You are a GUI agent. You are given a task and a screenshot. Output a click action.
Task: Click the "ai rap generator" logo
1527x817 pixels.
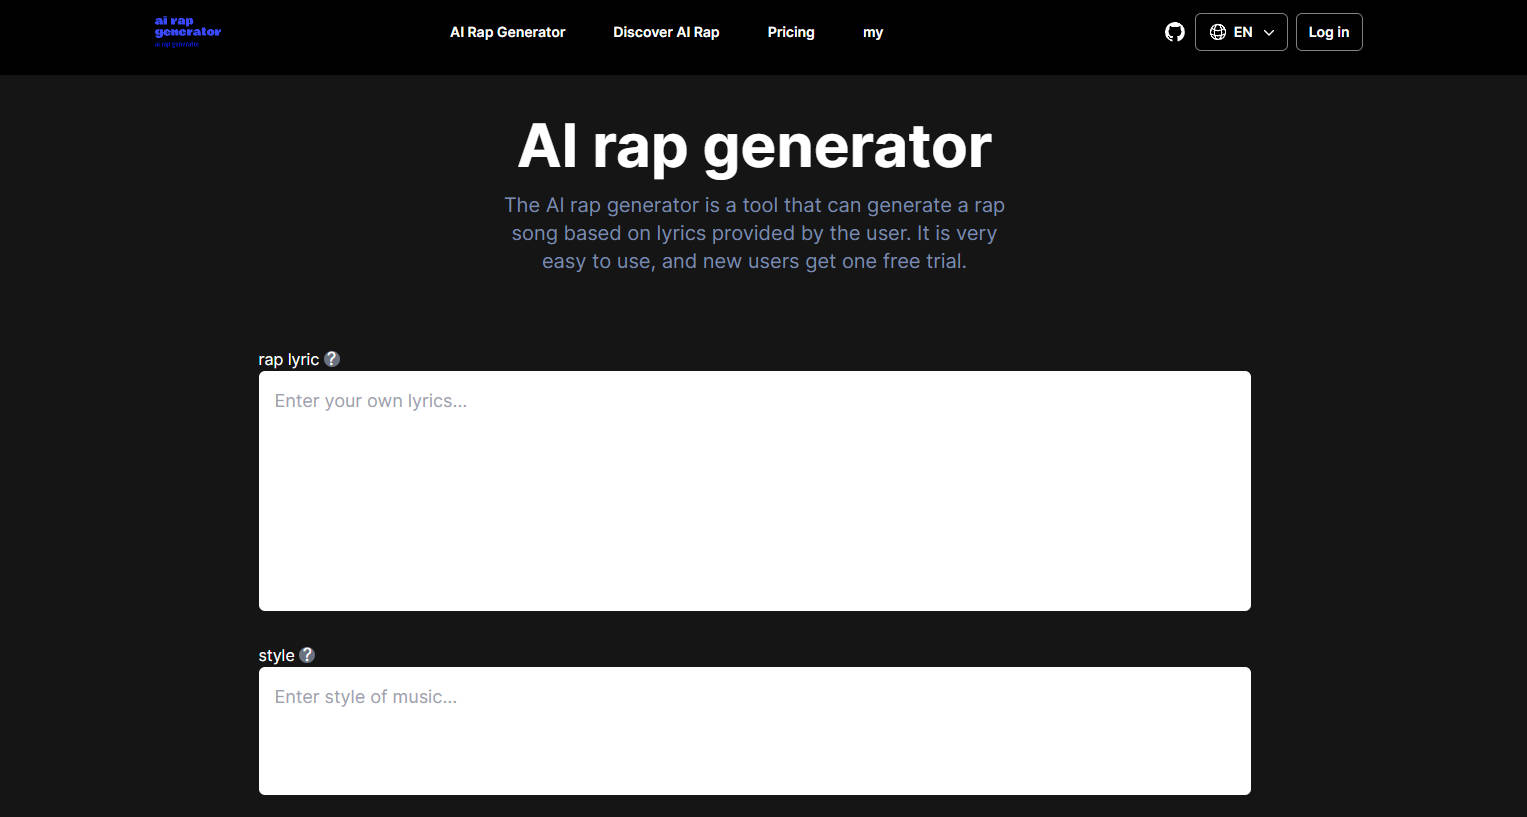186,31
